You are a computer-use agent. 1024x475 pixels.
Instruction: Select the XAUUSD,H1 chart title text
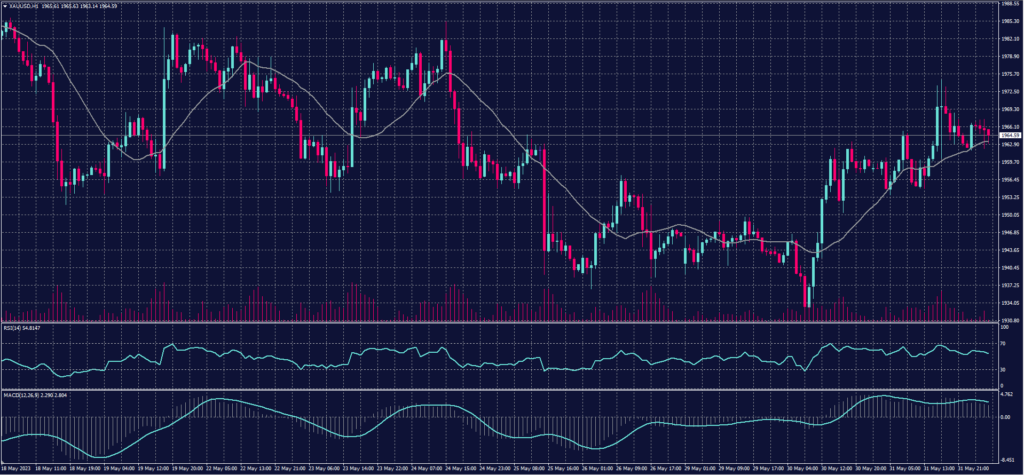click(x=23, y=6)
